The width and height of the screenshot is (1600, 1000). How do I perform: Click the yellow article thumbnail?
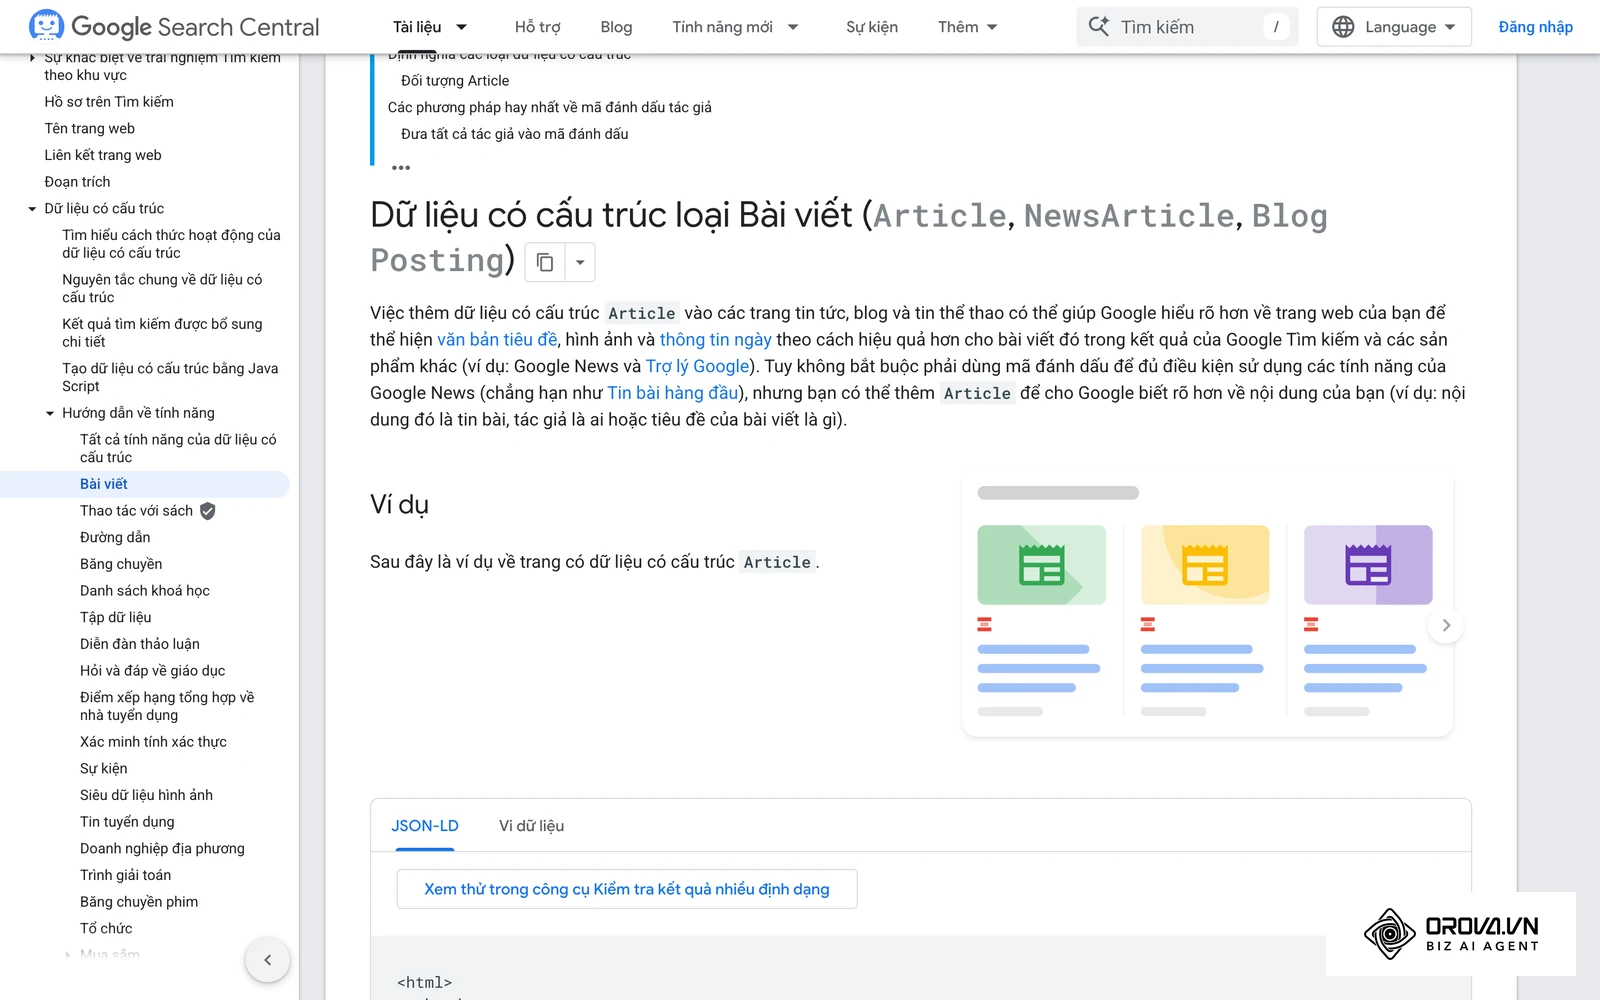pos(1205,565)
